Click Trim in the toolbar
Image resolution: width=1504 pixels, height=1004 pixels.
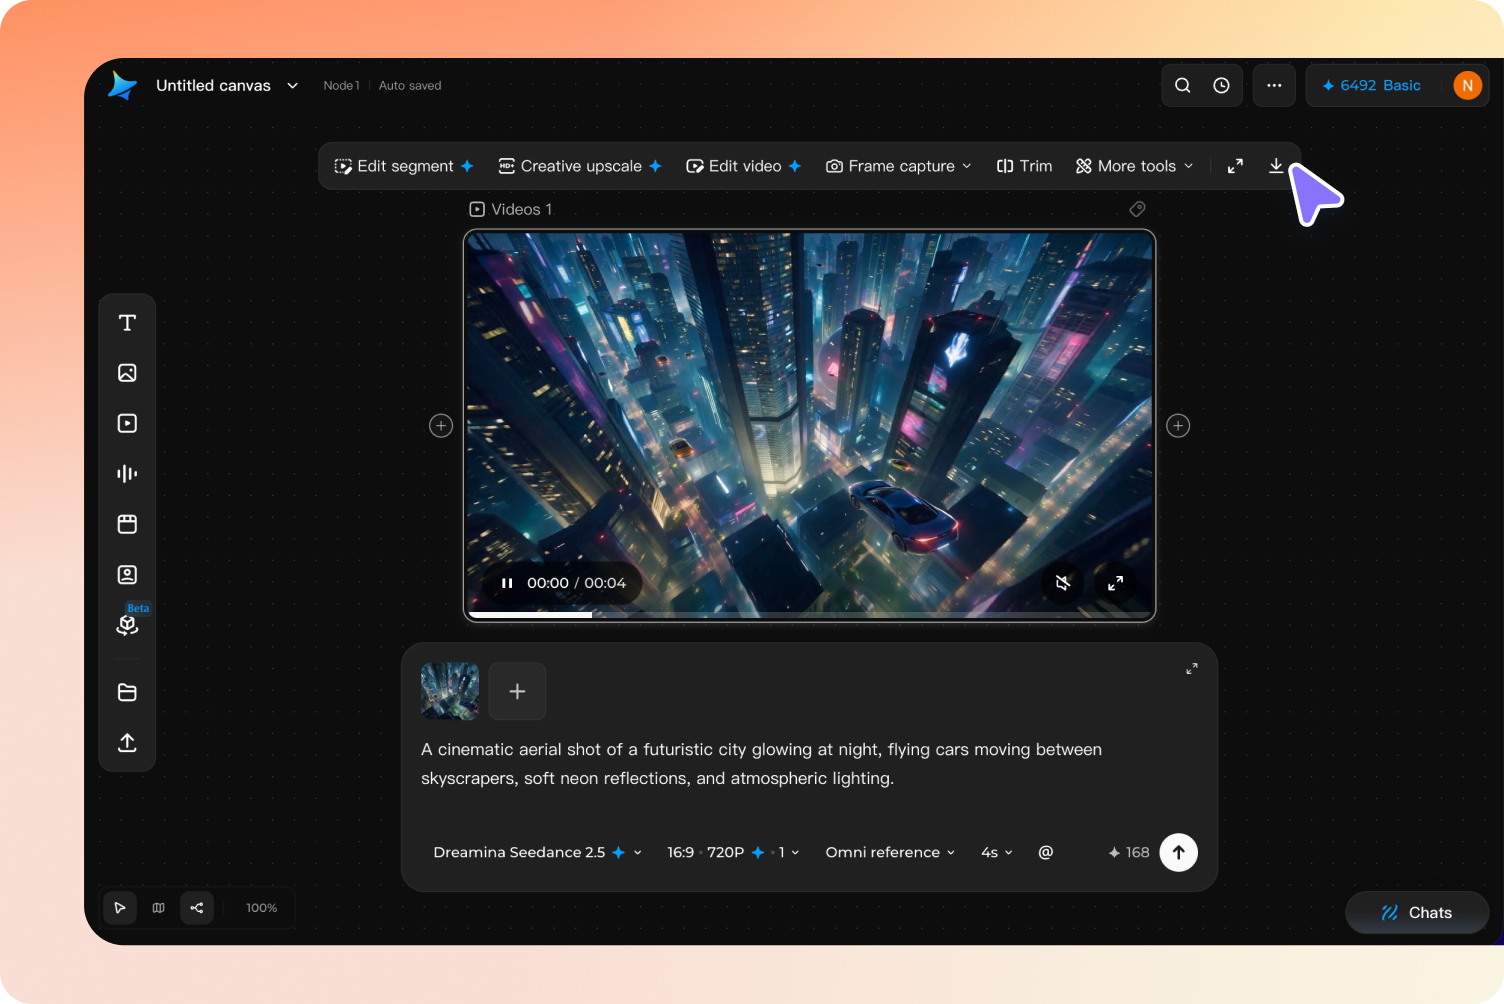click(1024, 166)
